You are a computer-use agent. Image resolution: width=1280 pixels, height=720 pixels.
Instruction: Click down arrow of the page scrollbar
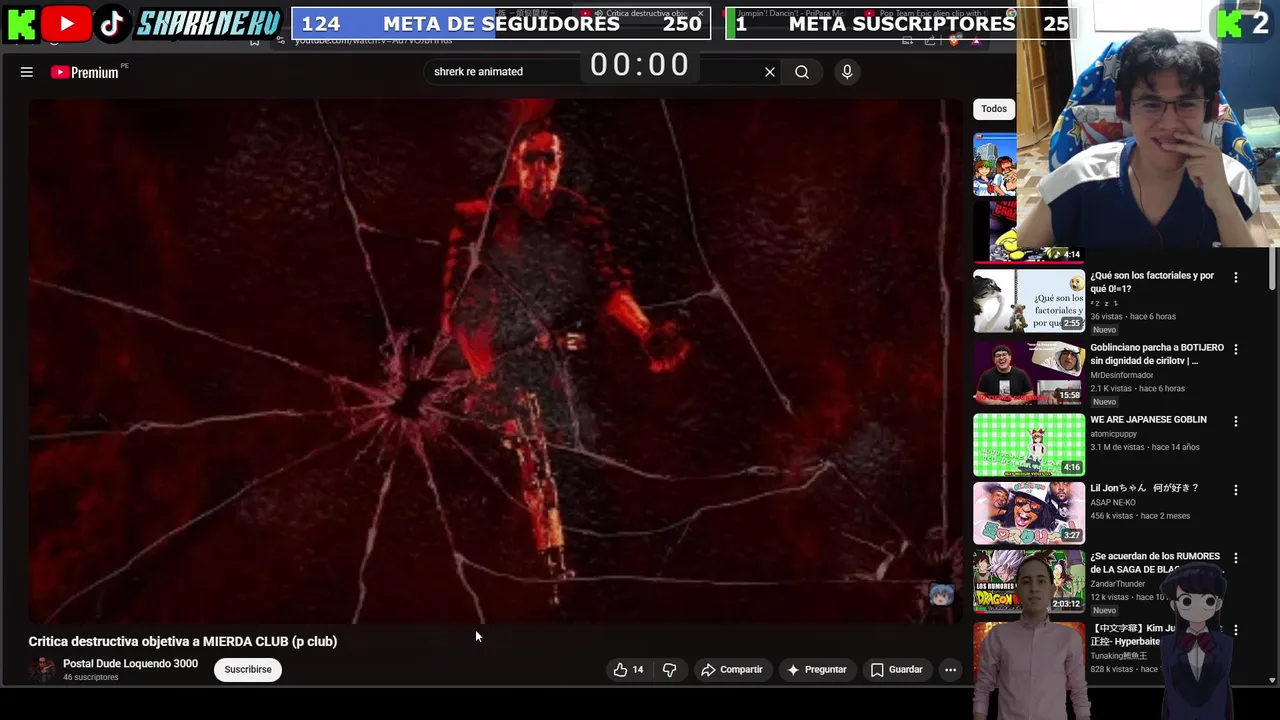[1272, 680]
